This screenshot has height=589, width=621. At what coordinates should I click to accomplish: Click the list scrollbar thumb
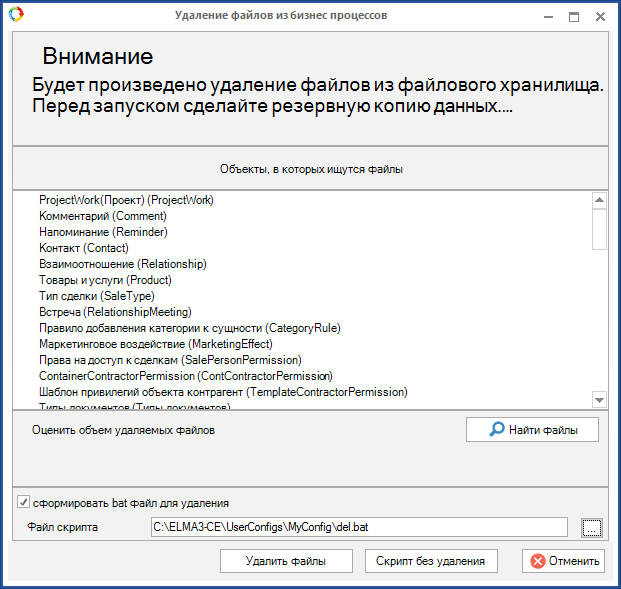pyautogui.click(x=600, y=229)
